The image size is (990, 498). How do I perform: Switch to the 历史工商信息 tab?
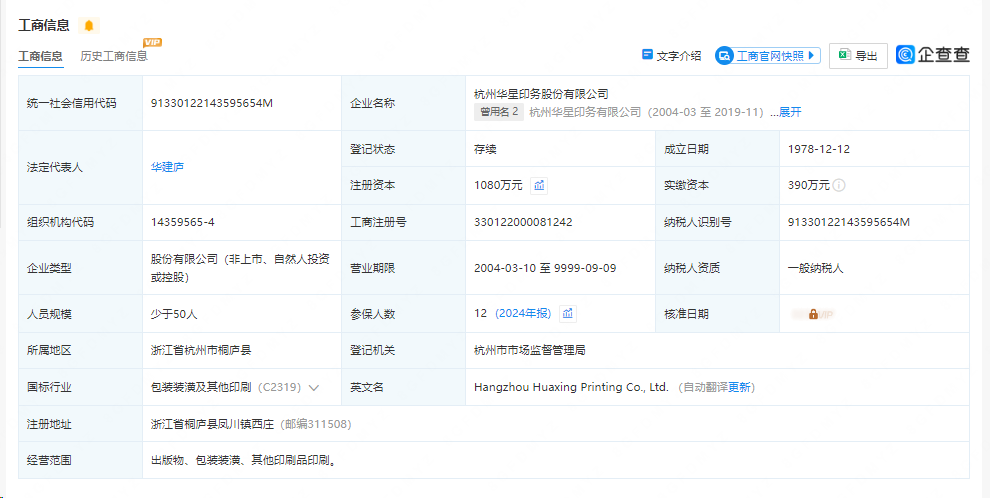click(114, 56)
